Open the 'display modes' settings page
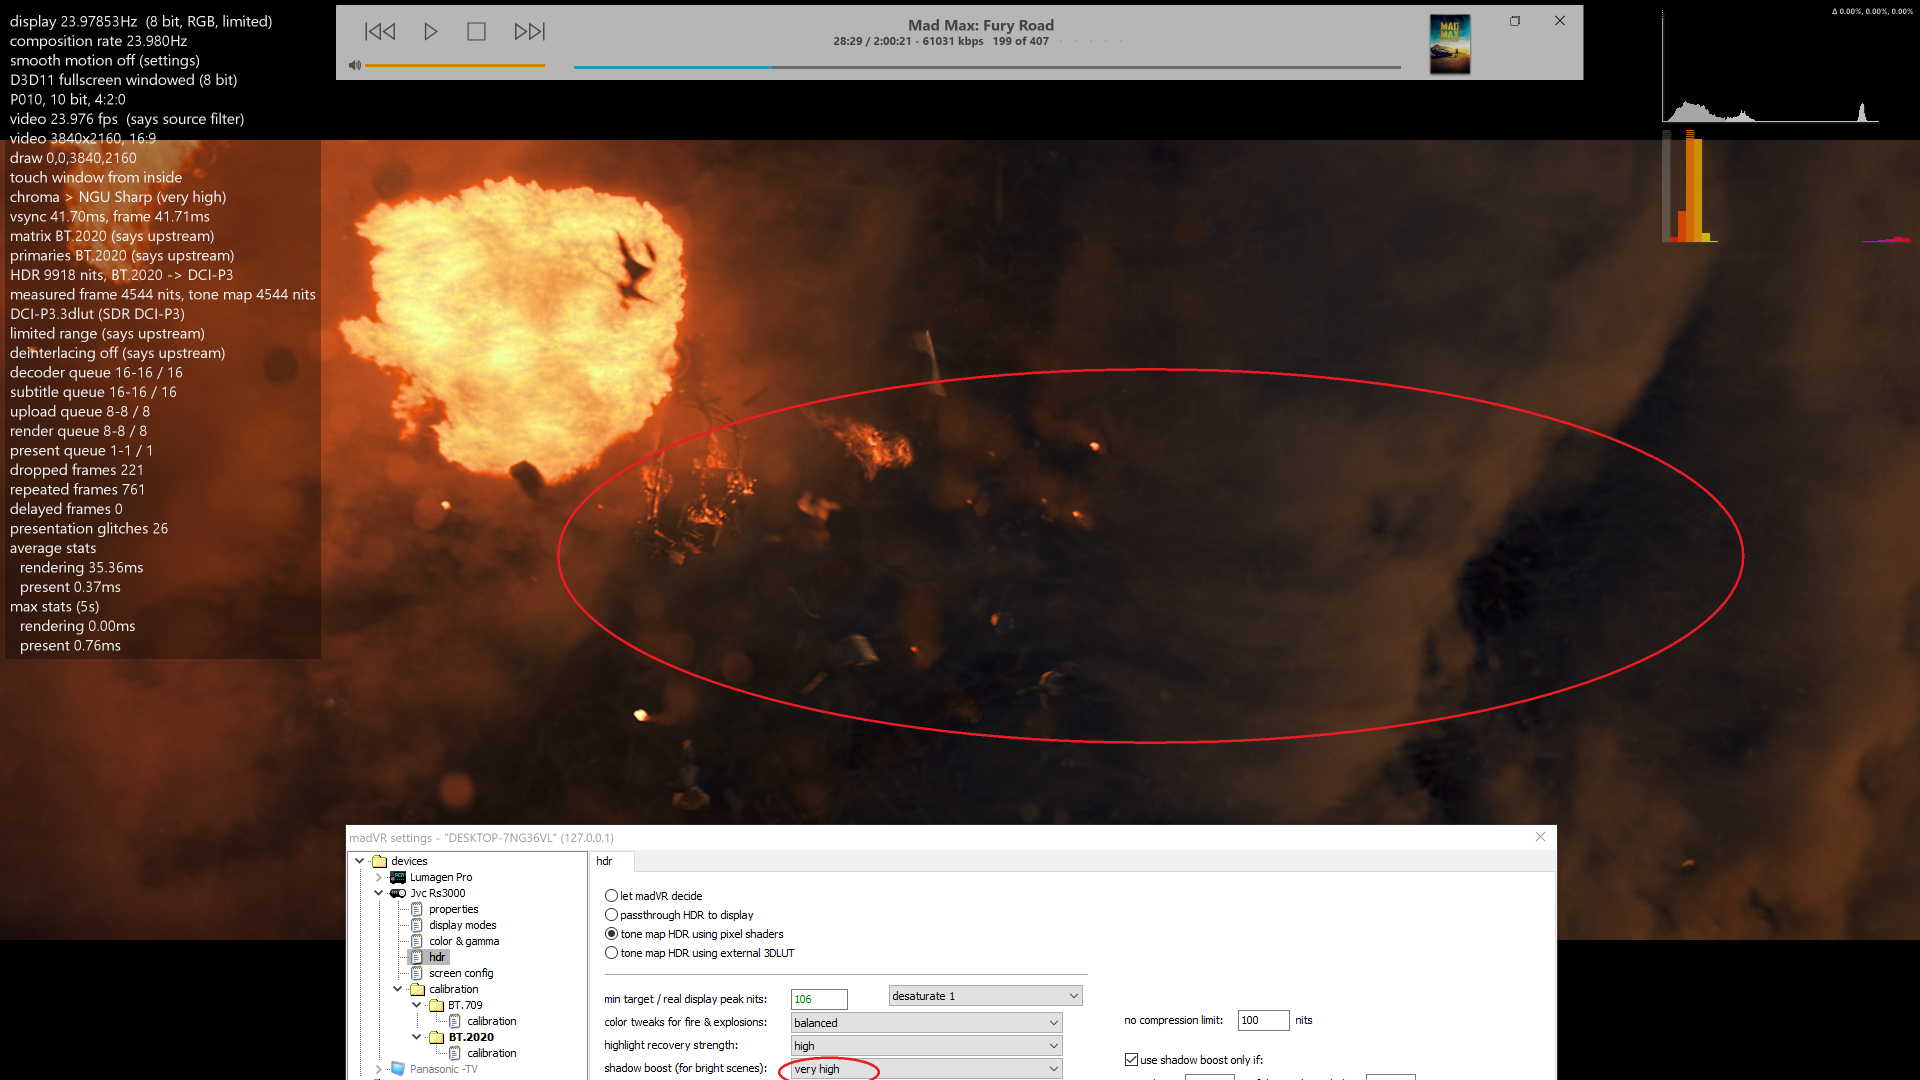The height and width of the screenshot is (1080, 1920). pyautogui.click(x=462, y=925)
